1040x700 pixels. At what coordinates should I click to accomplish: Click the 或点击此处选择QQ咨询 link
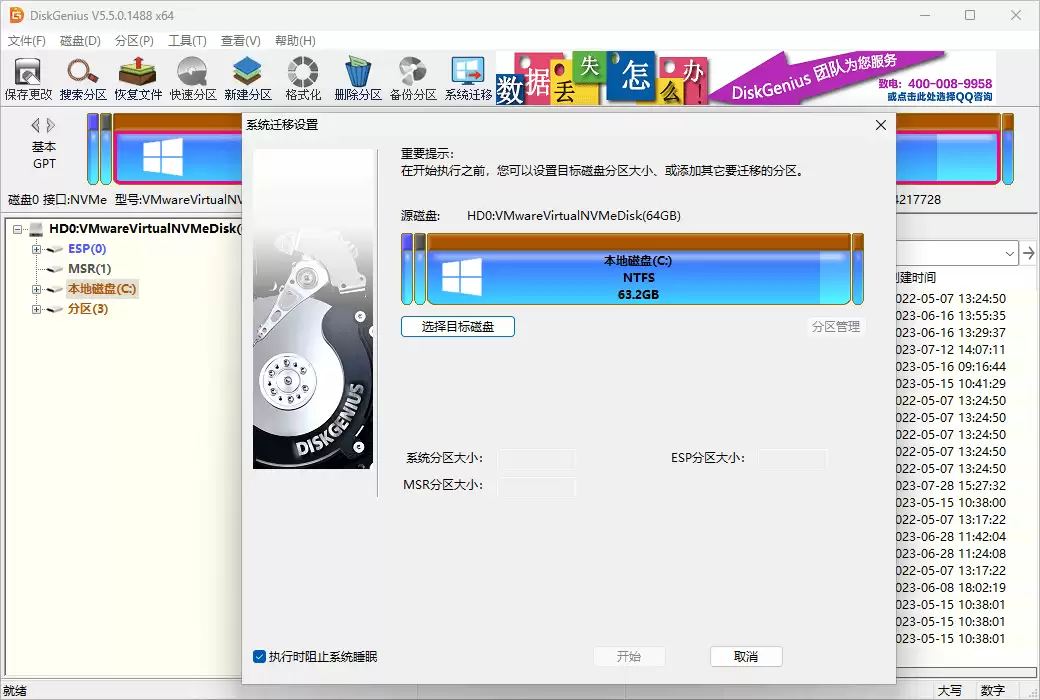[940, 97]
